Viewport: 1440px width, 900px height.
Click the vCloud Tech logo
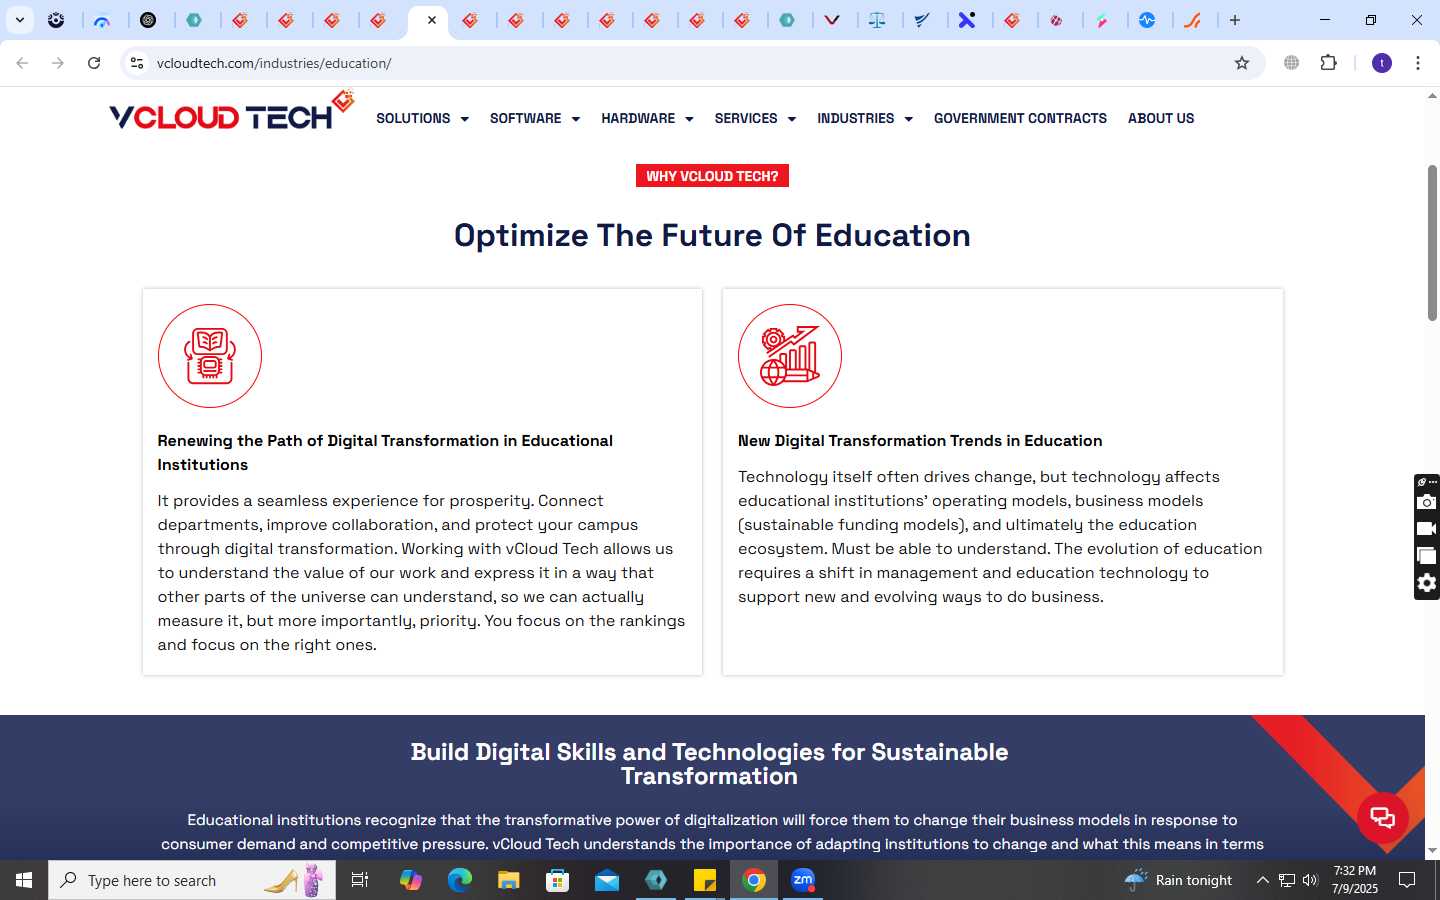tap(232, 112)
